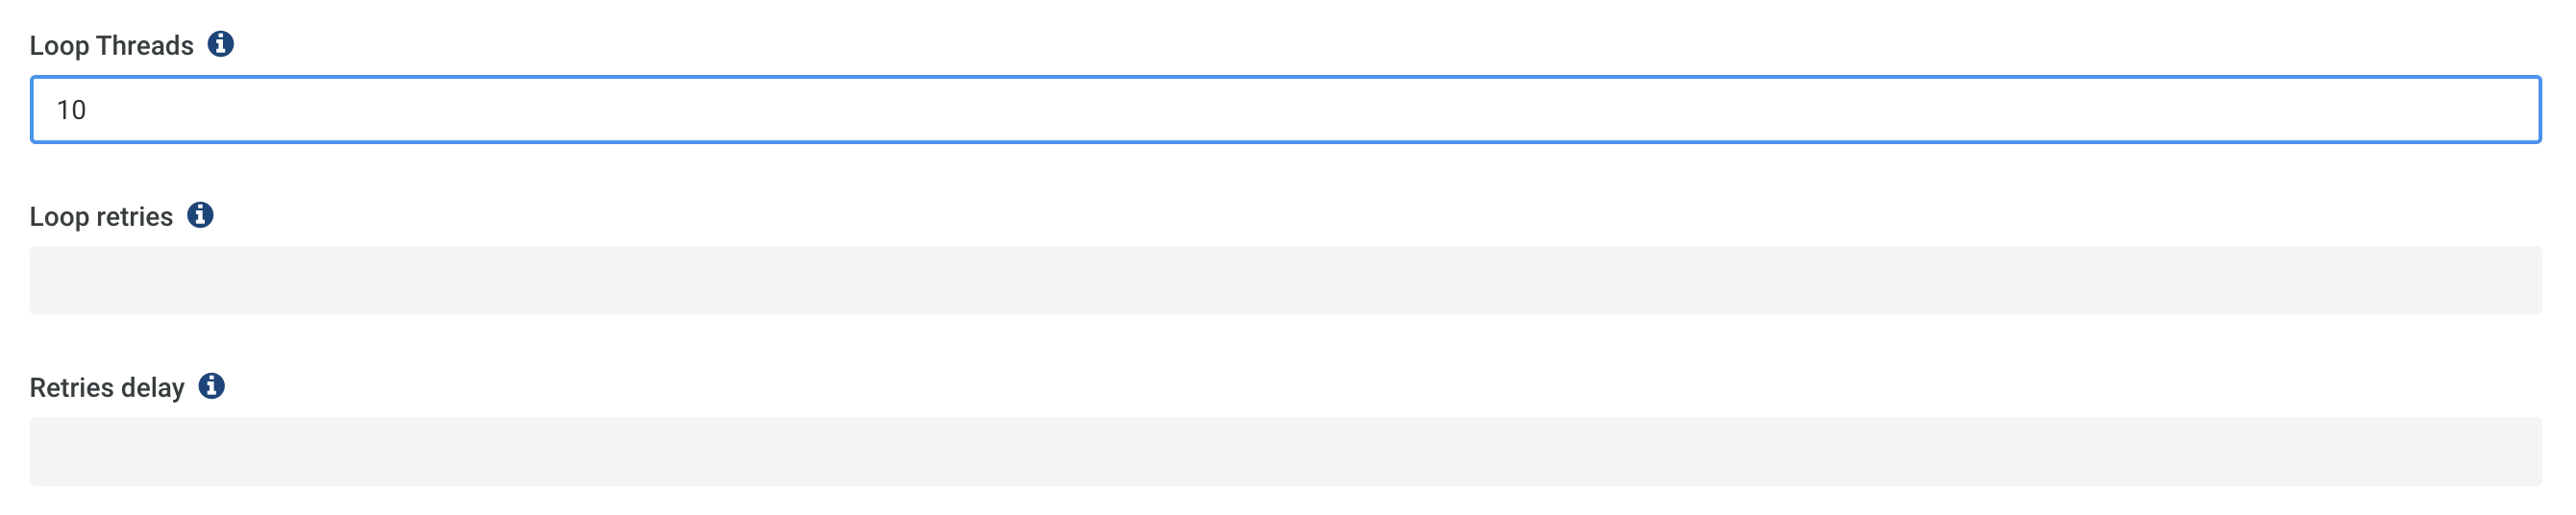Click the "Retries delay" label text
Image resolution: width=2576 pixels, height=515 pixels.
[107, 388]
